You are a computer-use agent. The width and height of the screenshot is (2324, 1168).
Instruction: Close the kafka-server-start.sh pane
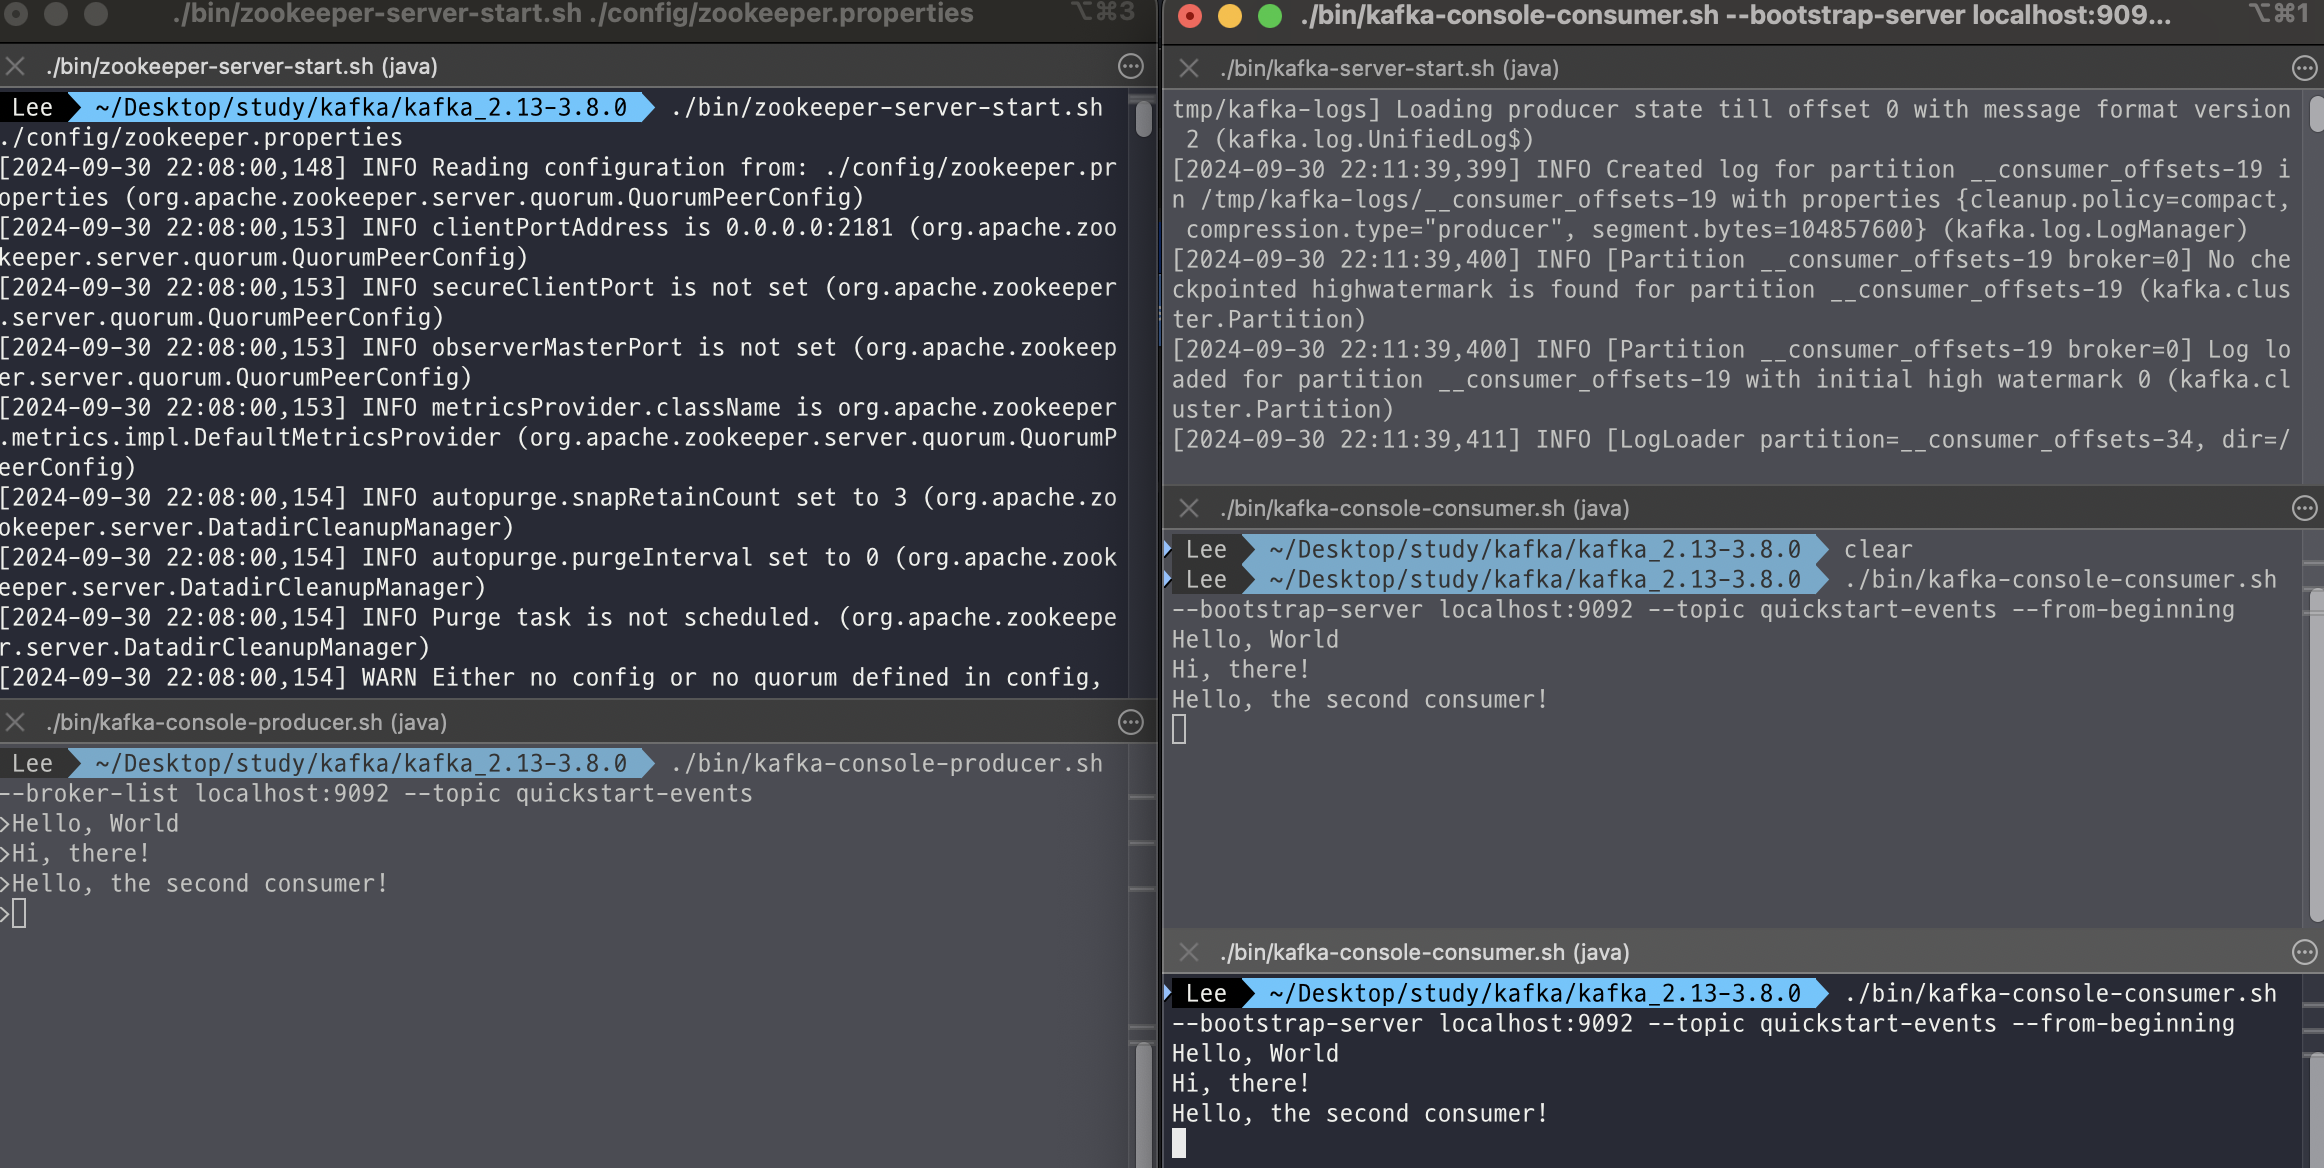coord(1188,68)
